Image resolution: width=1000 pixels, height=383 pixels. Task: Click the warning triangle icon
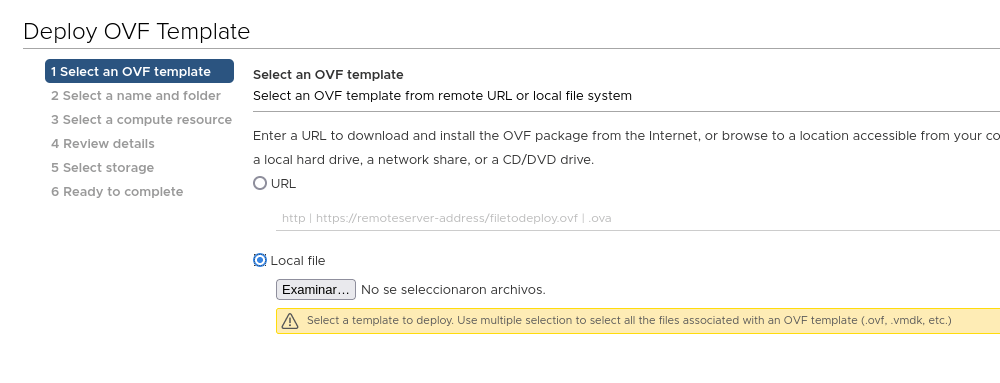(x=290, y=321)
